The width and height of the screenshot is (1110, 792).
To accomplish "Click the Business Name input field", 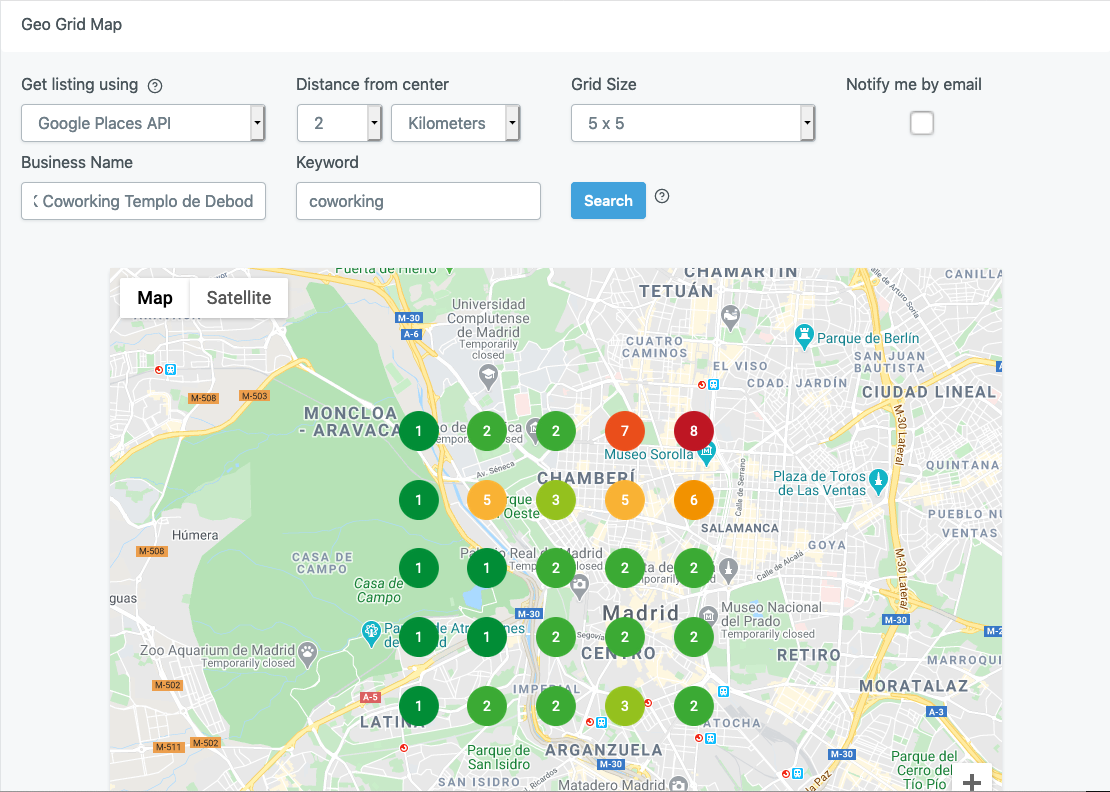I will click(143, 201).
